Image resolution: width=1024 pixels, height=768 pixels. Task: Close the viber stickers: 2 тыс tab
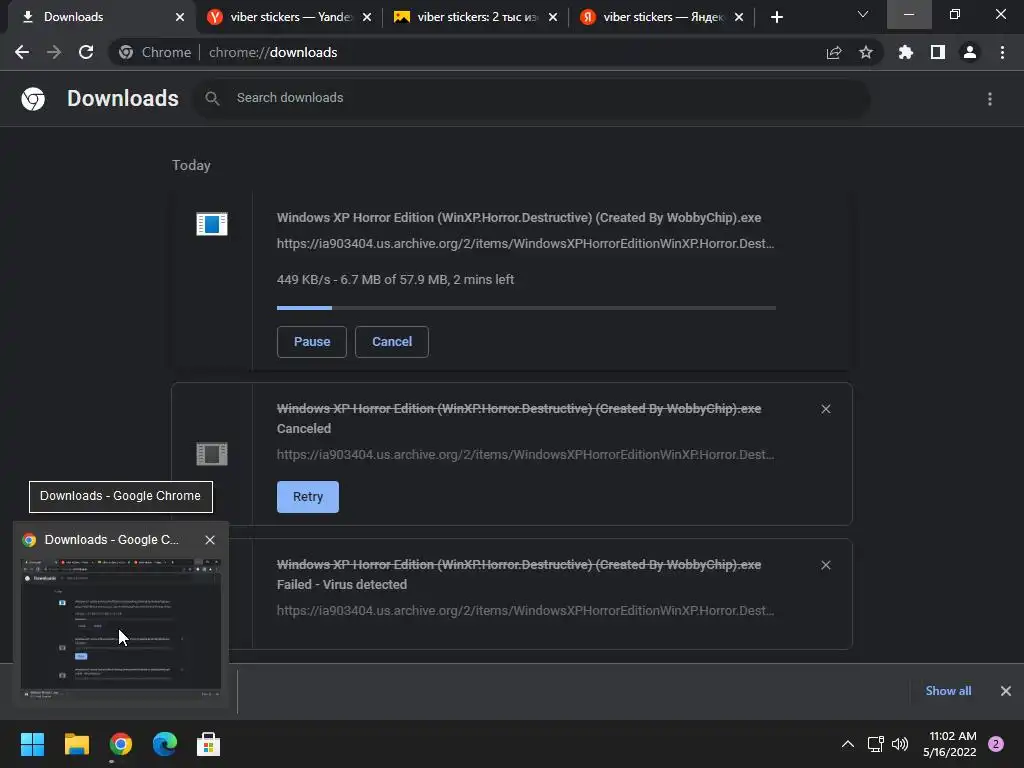click(x=553, y=17)
